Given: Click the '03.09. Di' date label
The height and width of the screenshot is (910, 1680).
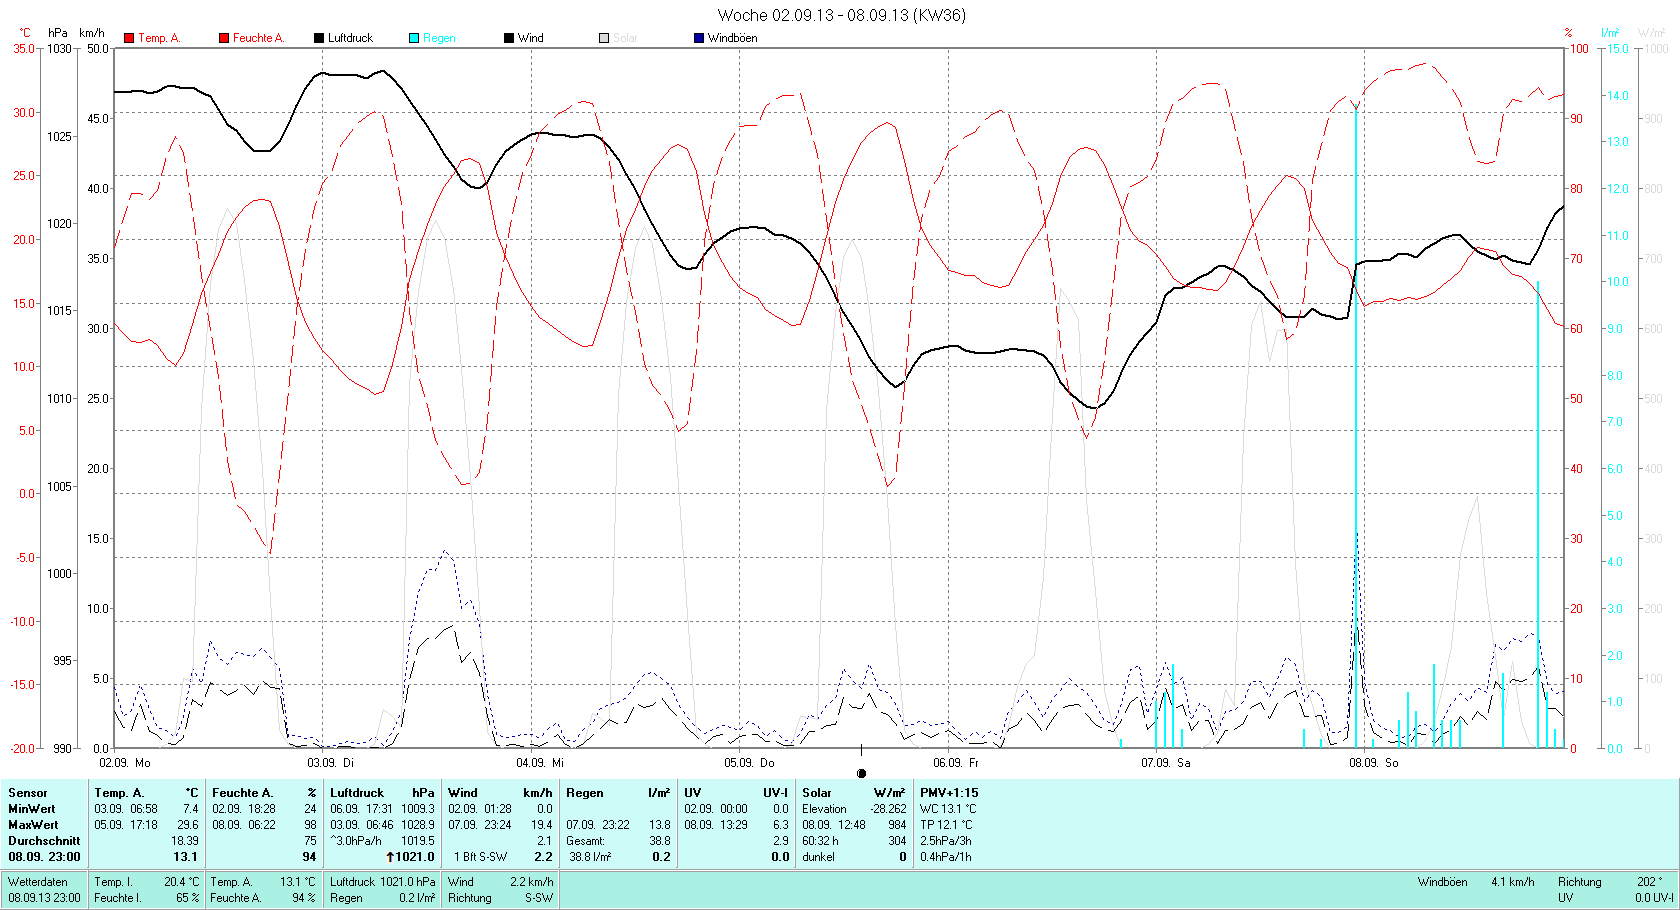Looking at the screenshot, I should pyautogui.click(x=331, y=763).
